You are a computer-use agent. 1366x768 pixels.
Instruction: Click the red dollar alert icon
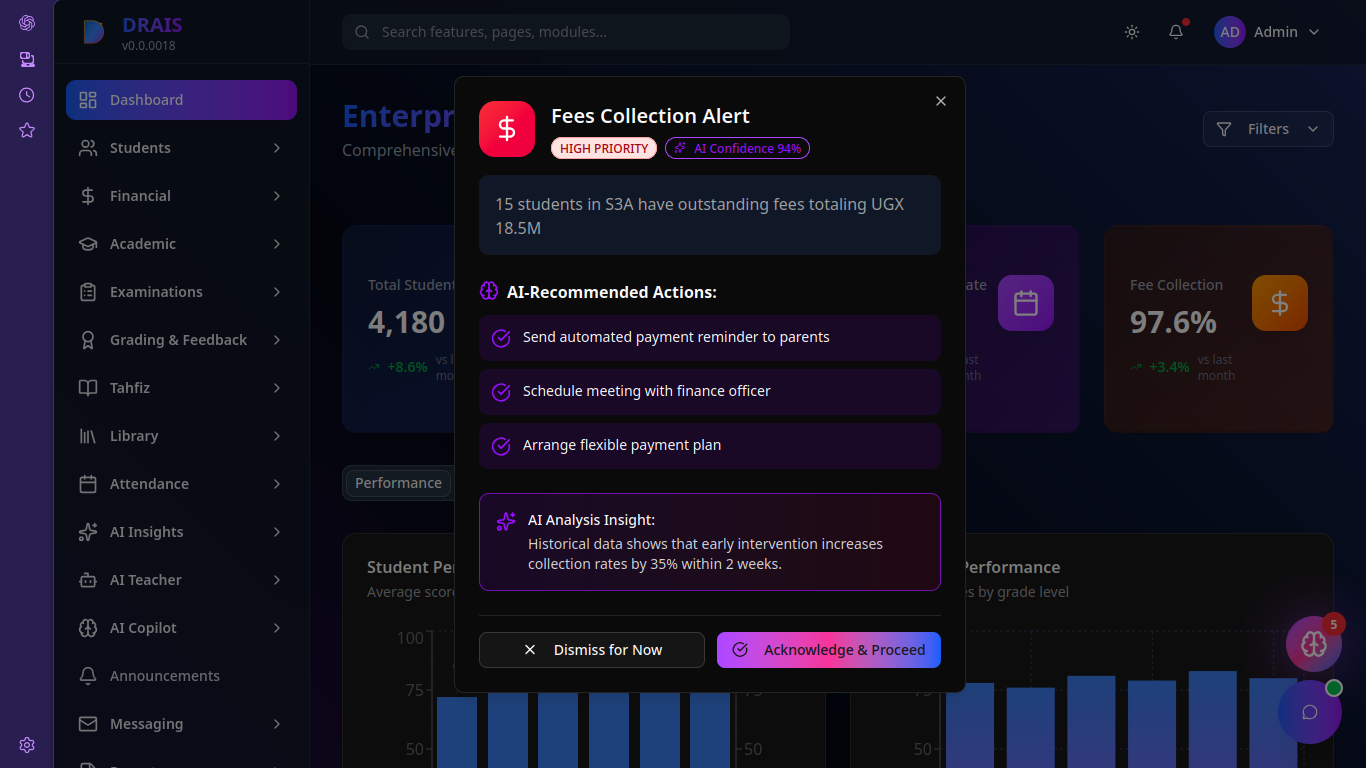point(507,129)
